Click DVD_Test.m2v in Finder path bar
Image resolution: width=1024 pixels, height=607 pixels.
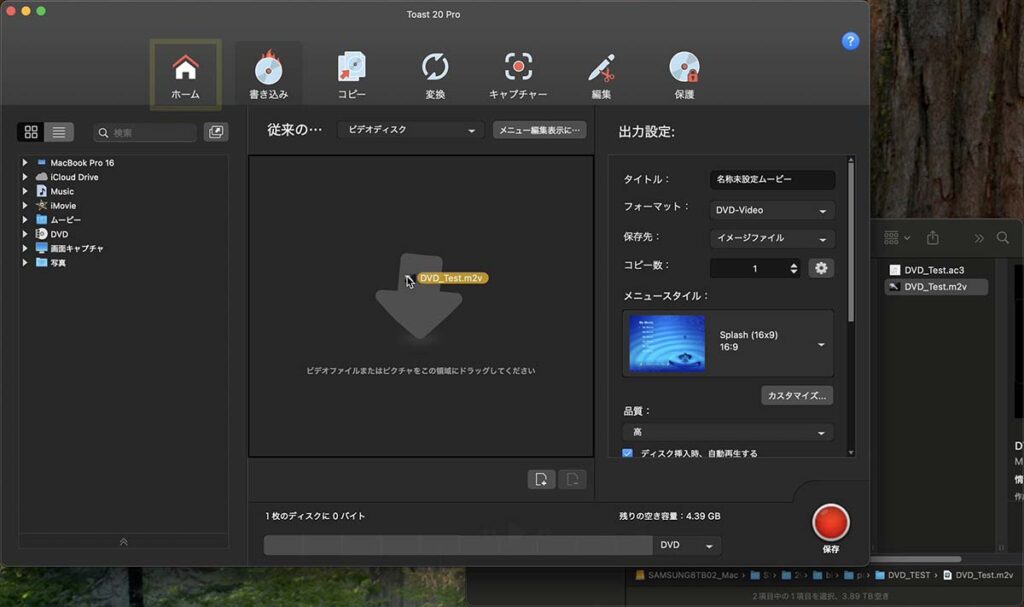[978, 575]
